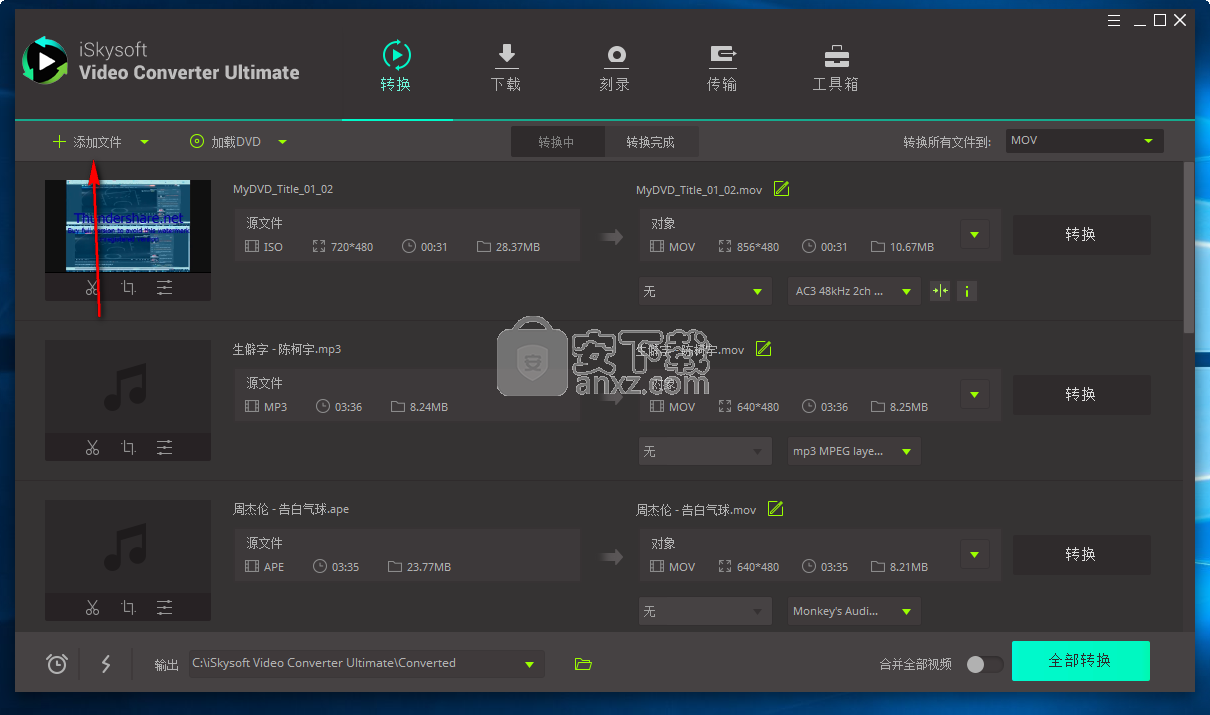This screenshot has width=1210, height=715.
Task: Toggle 合并全部视频 merge all videos switch
Action: click(984, 664)
